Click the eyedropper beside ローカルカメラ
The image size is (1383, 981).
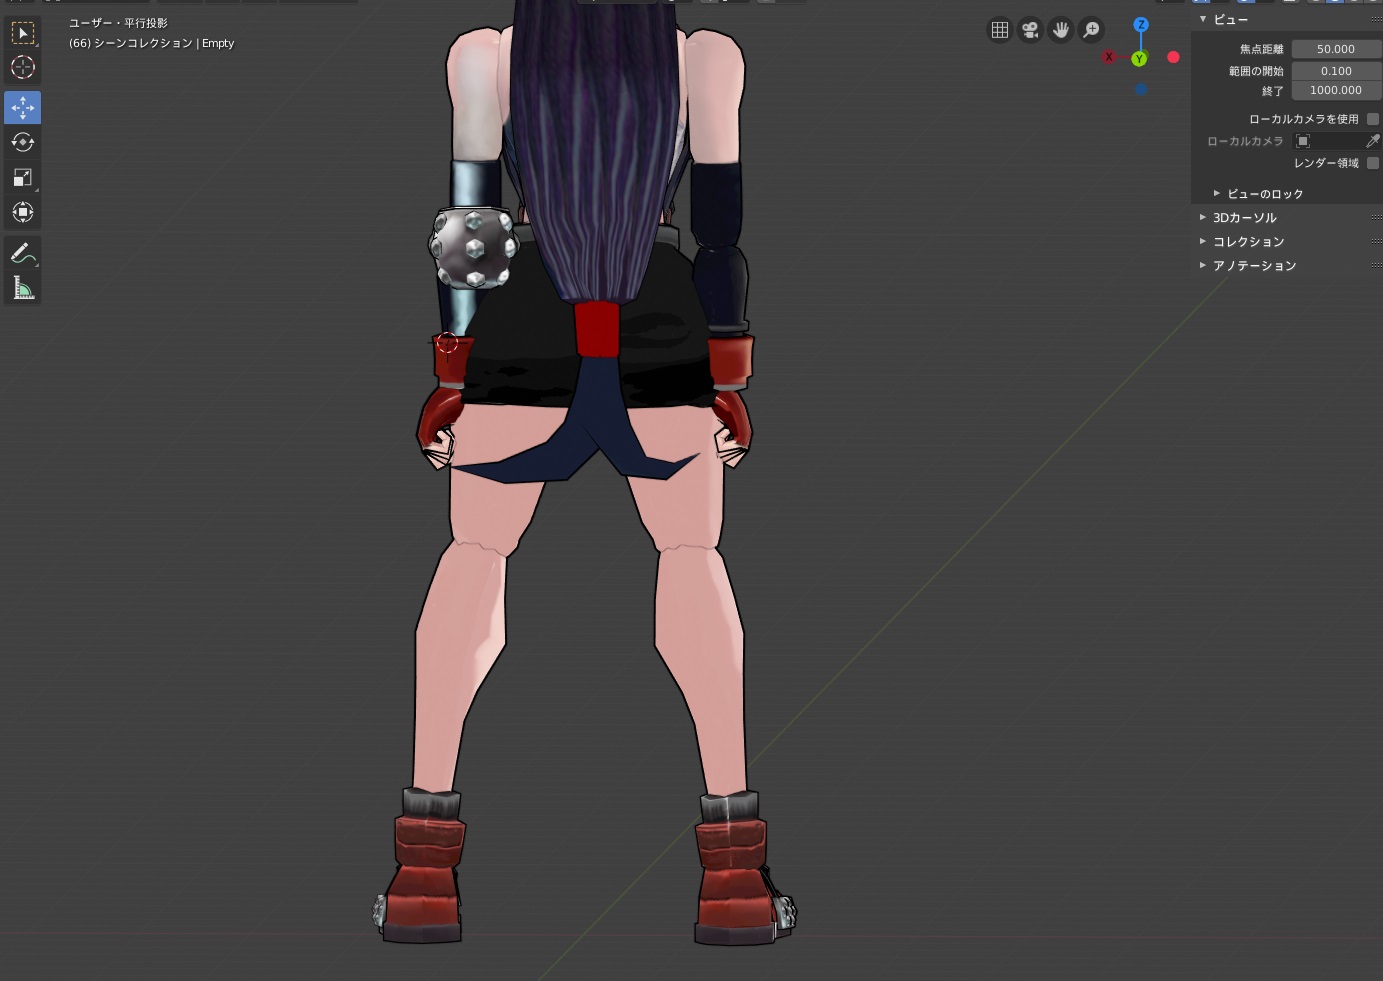point(1373,141)
